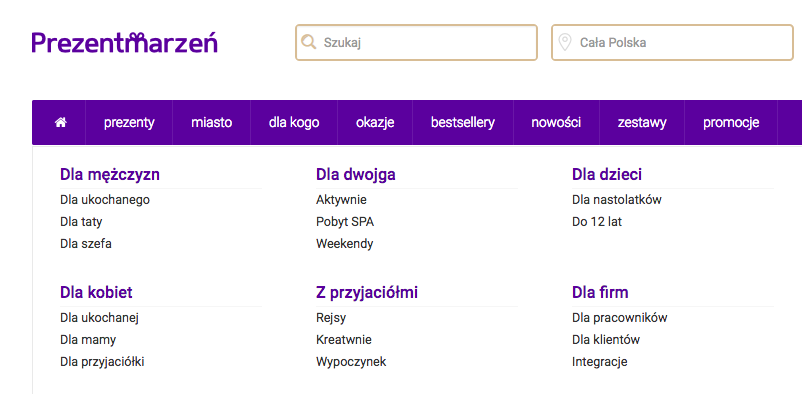Focus the Szukaj search field
Image resolution: width=802 pixels, height=394 pixels.
coord(416,42)
